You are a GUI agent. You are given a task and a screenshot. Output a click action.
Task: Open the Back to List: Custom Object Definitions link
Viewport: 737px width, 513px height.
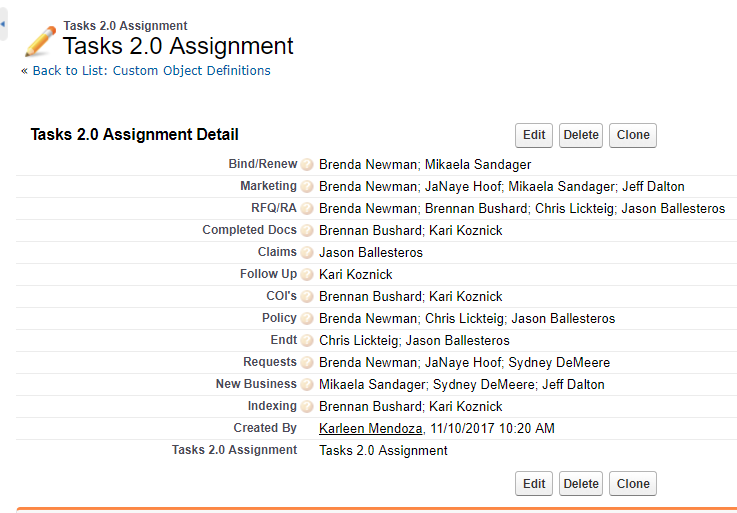151,71
